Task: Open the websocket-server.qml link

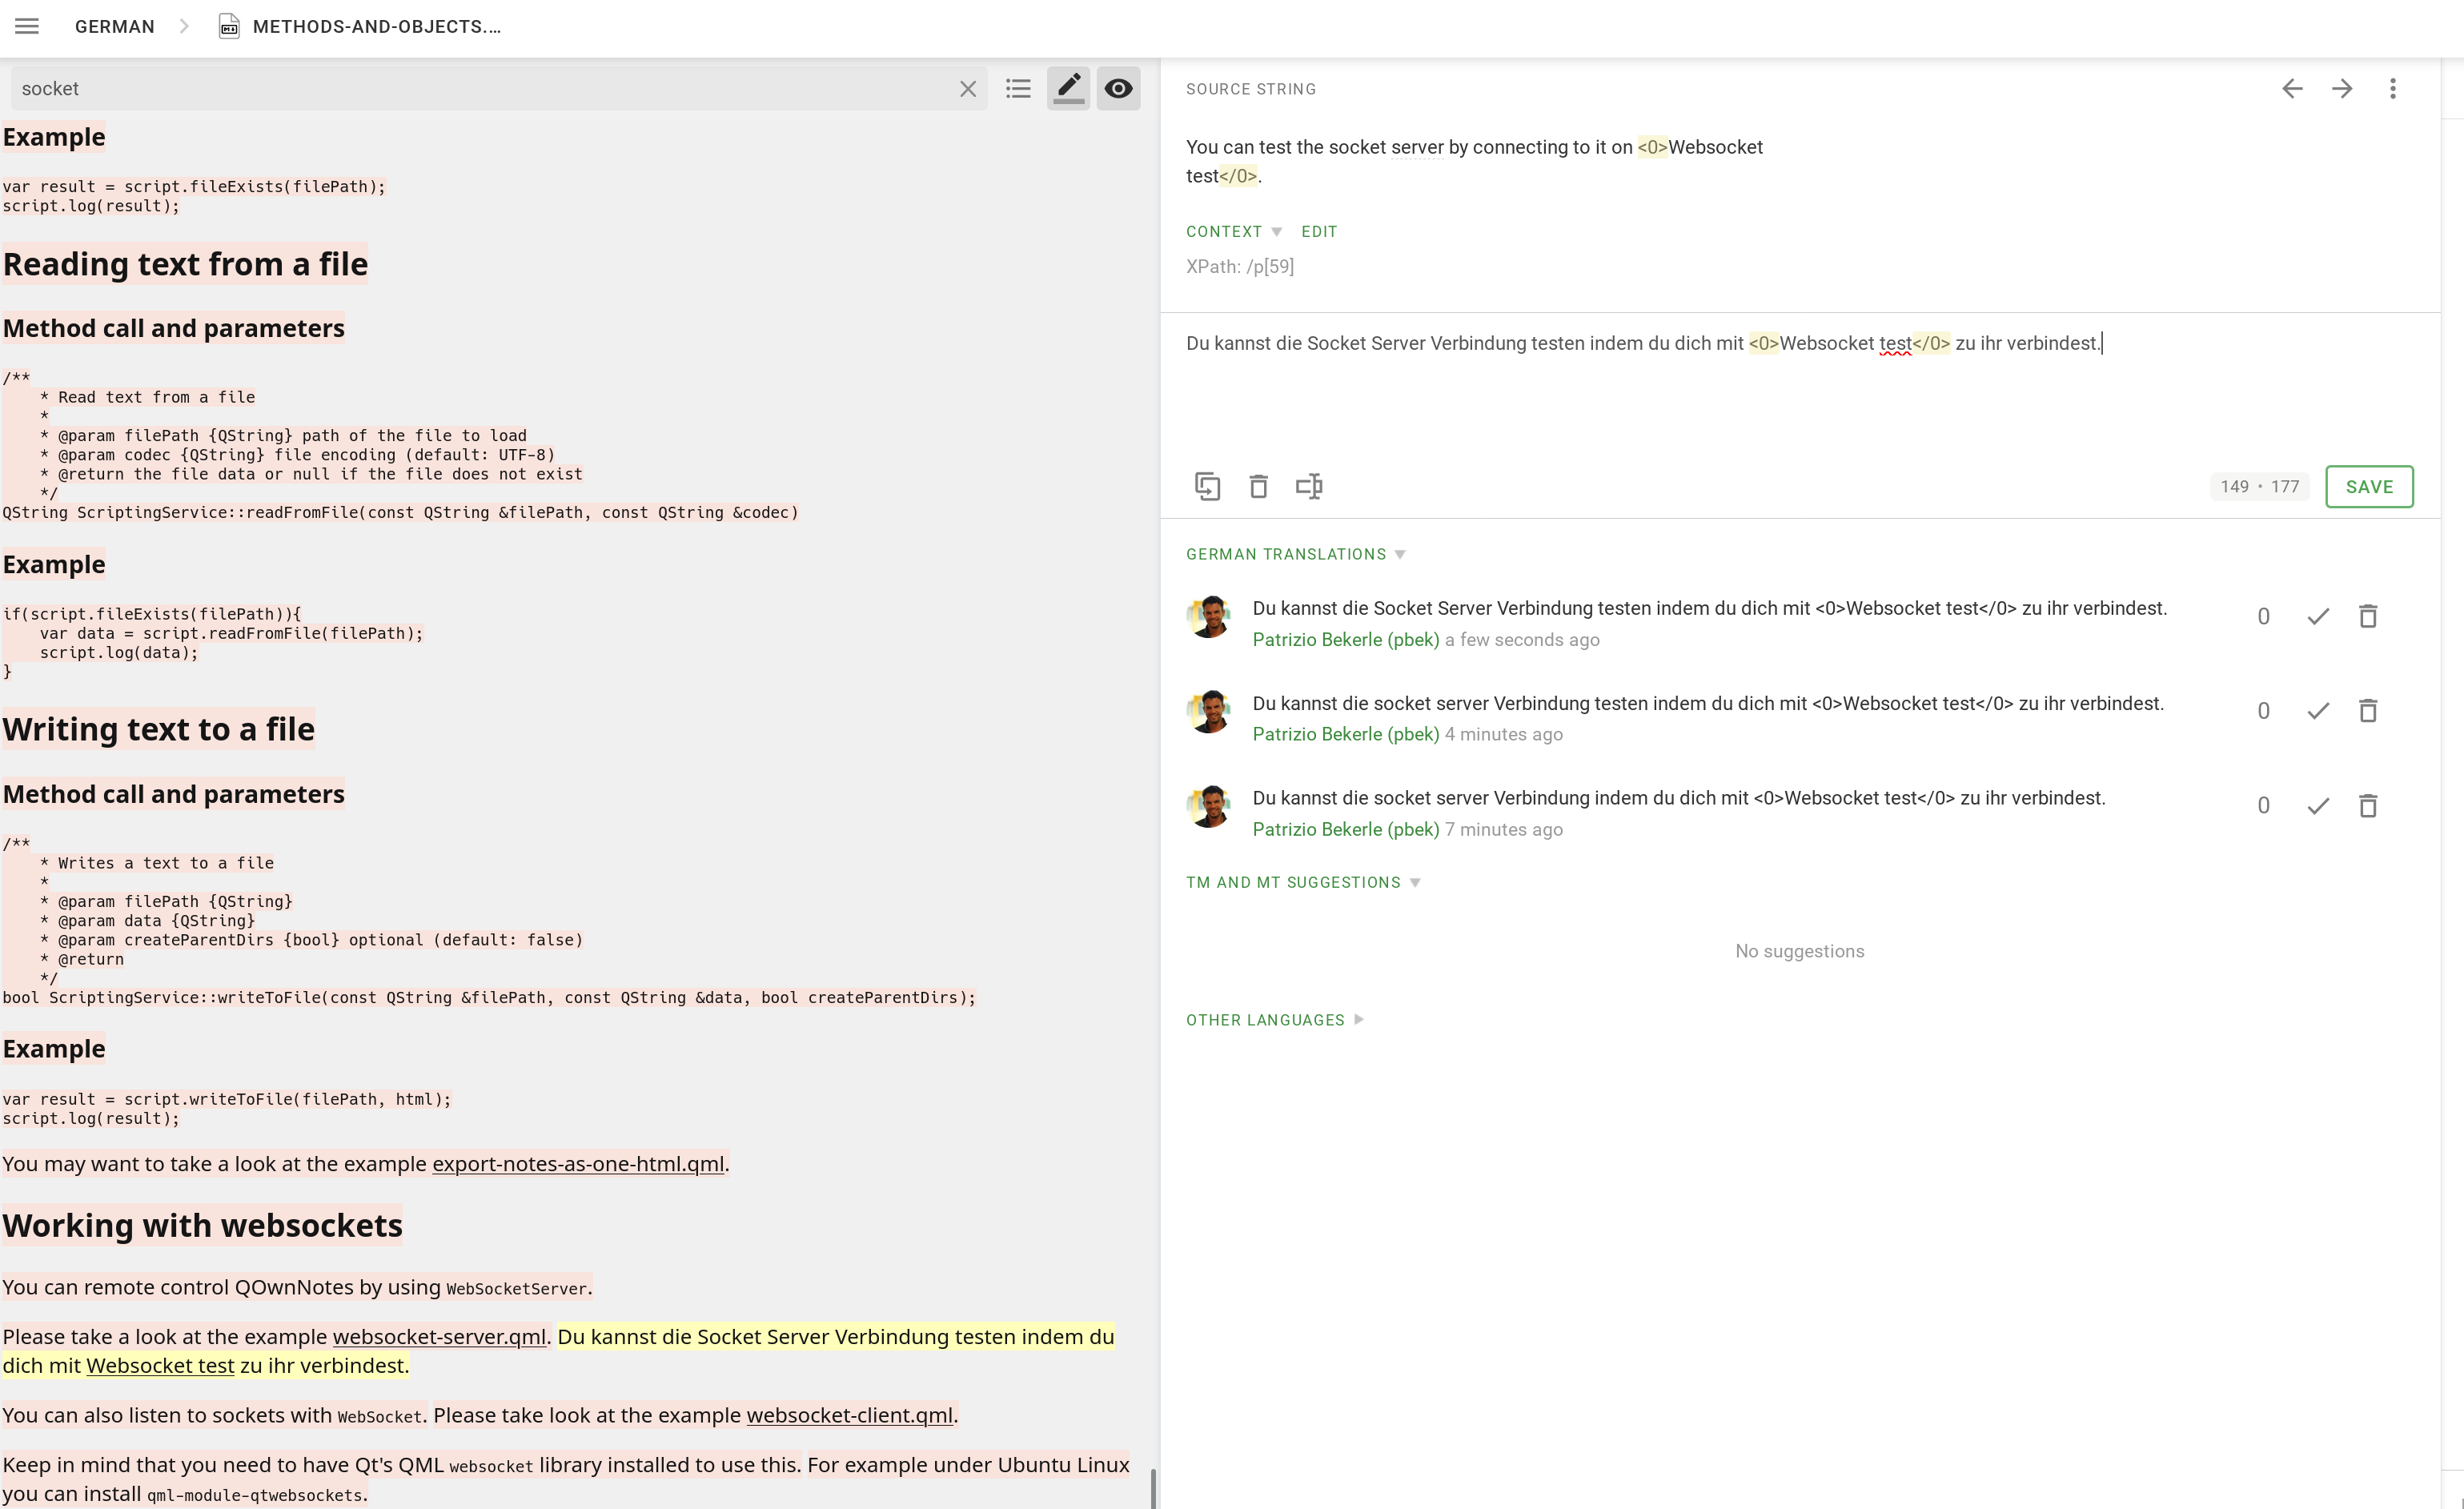Action: coord(439,1337)
